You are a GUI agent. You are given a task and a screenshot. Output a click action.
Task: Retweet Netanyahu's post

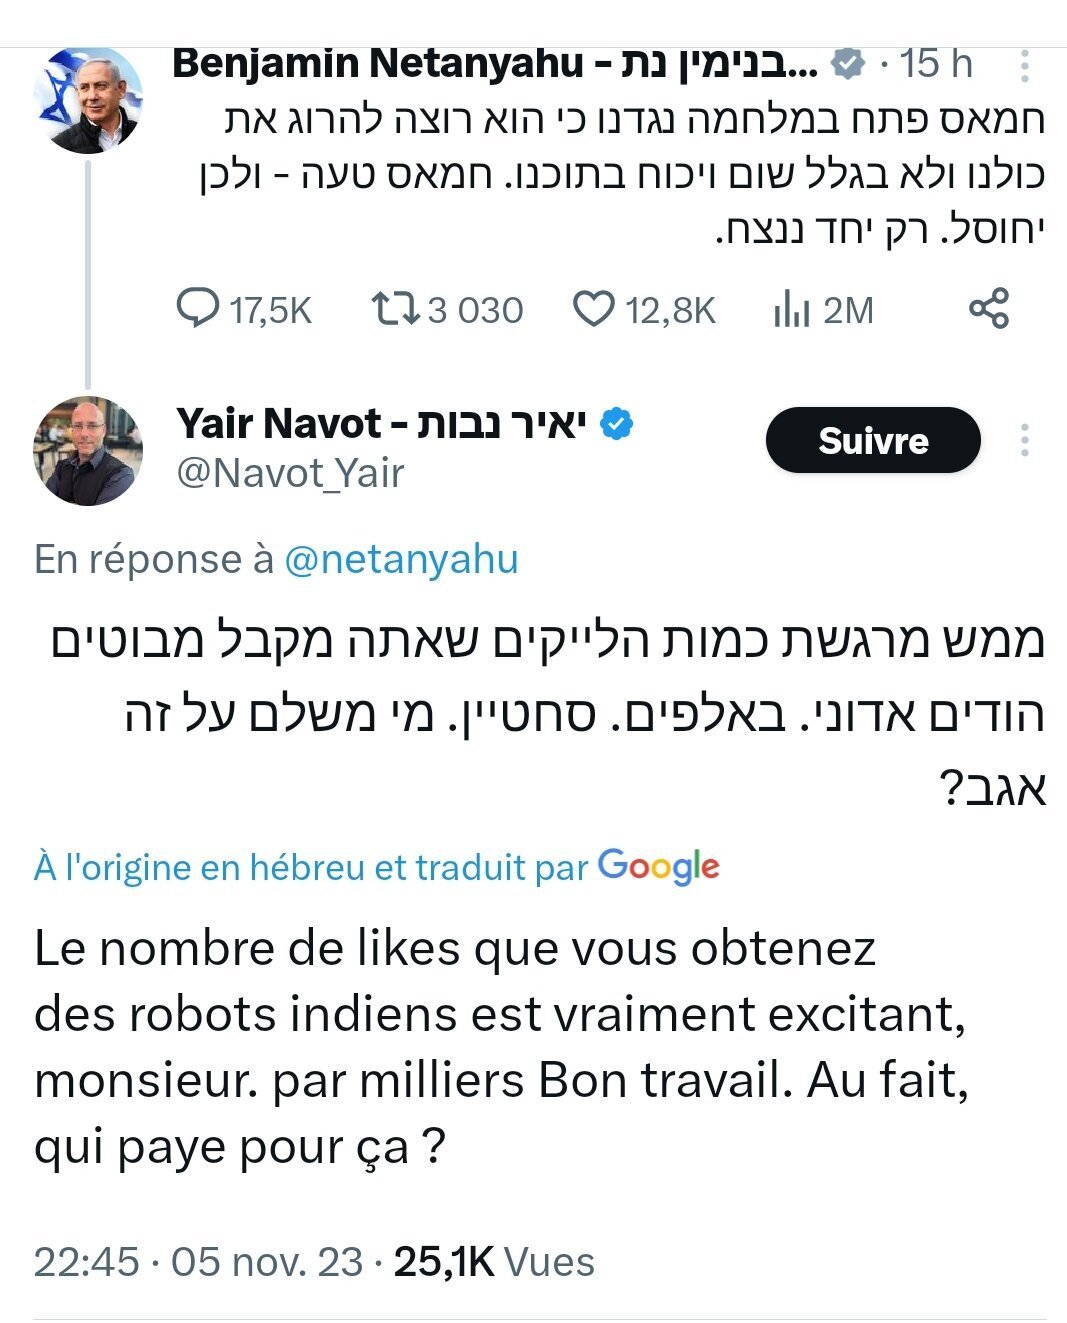tap(395, 308)
